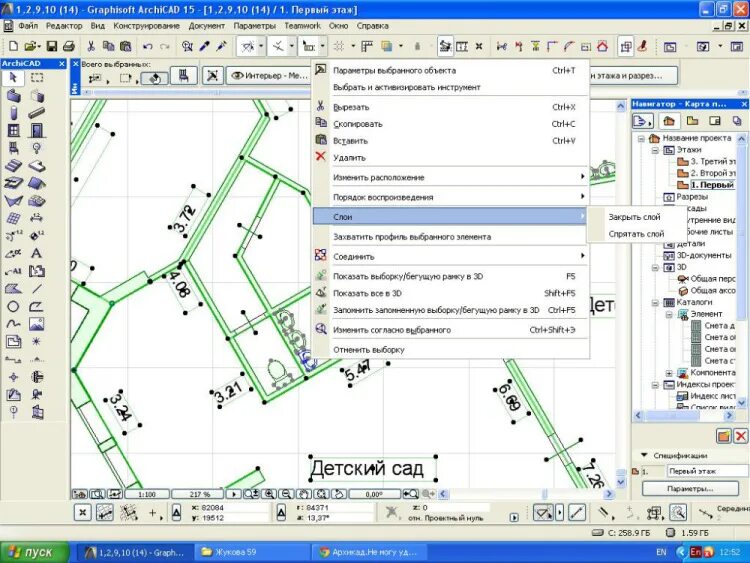Select the Marquee tool
750x563 pixels.
click(37, 77)
